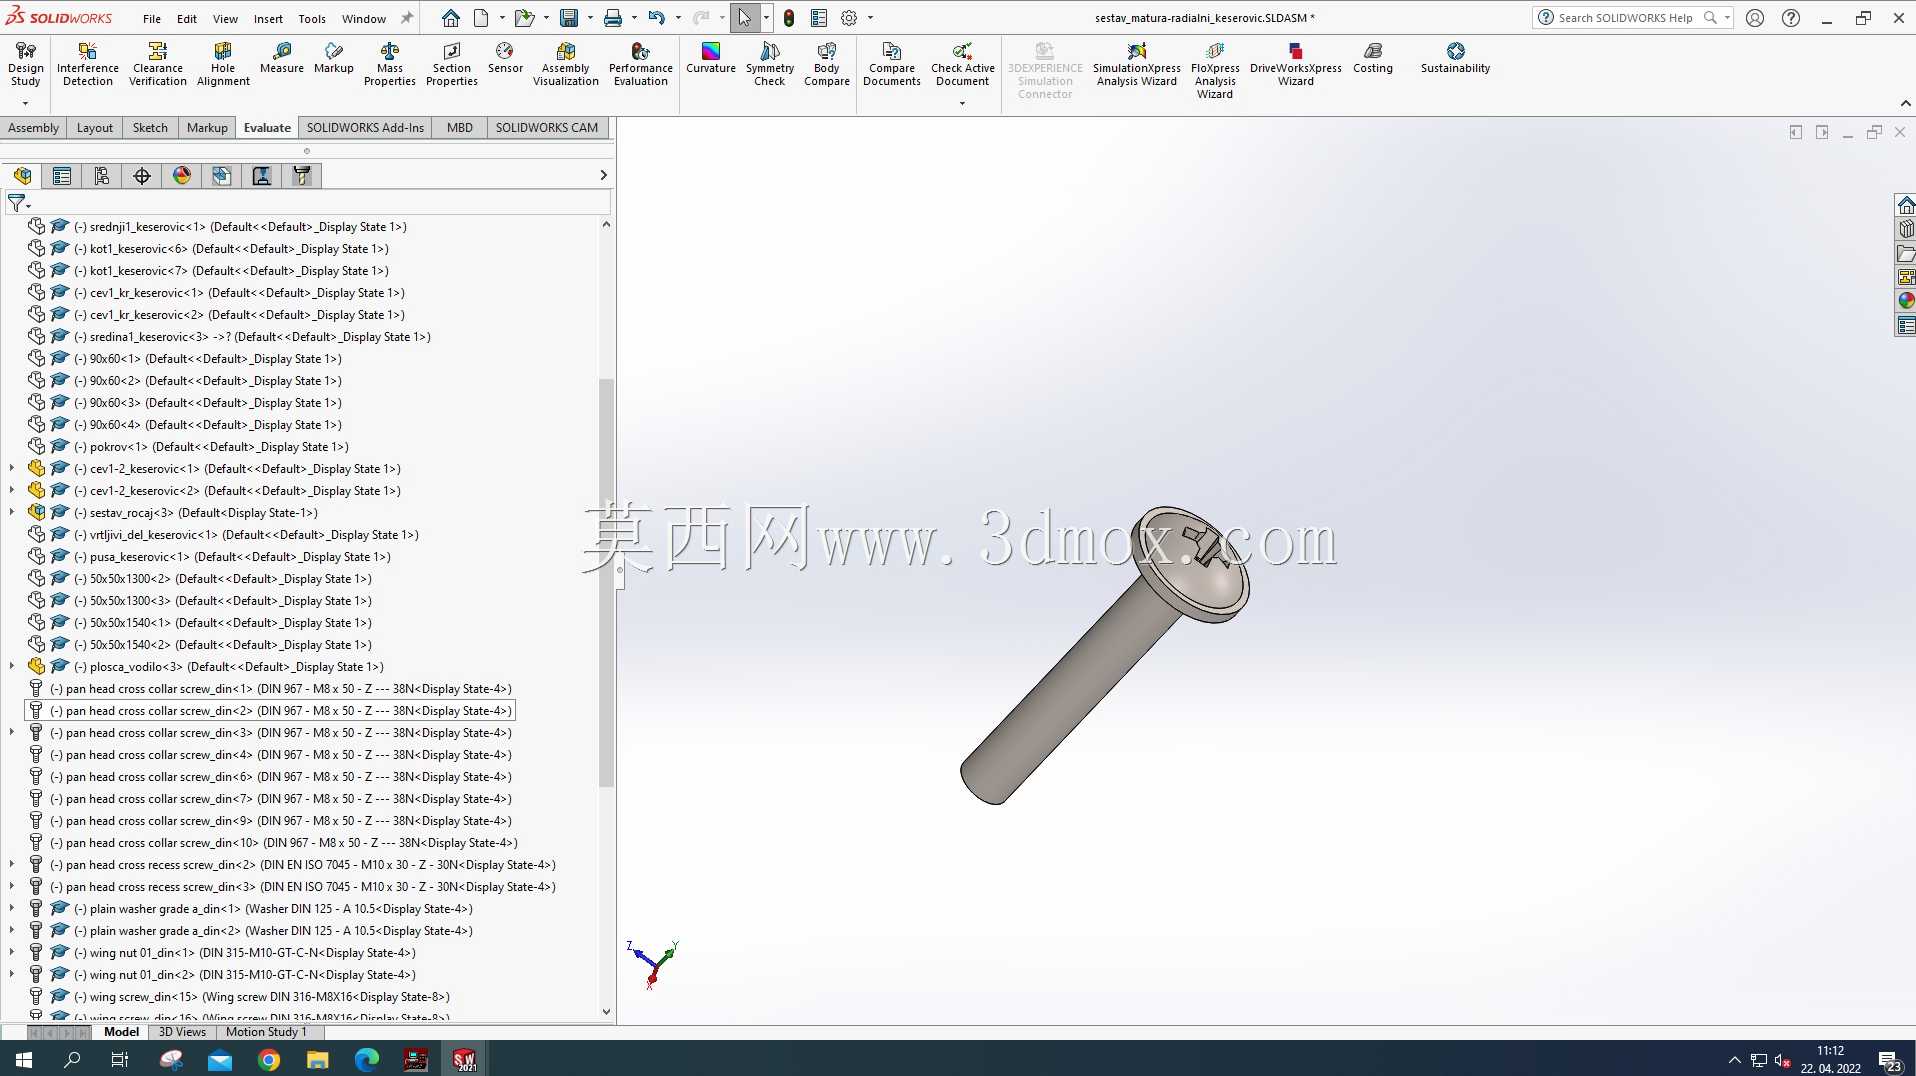This screenshot has height=1076, width=1916.
Task: Open ConfigurationManager panel tab
Action: tap(102, 176)
